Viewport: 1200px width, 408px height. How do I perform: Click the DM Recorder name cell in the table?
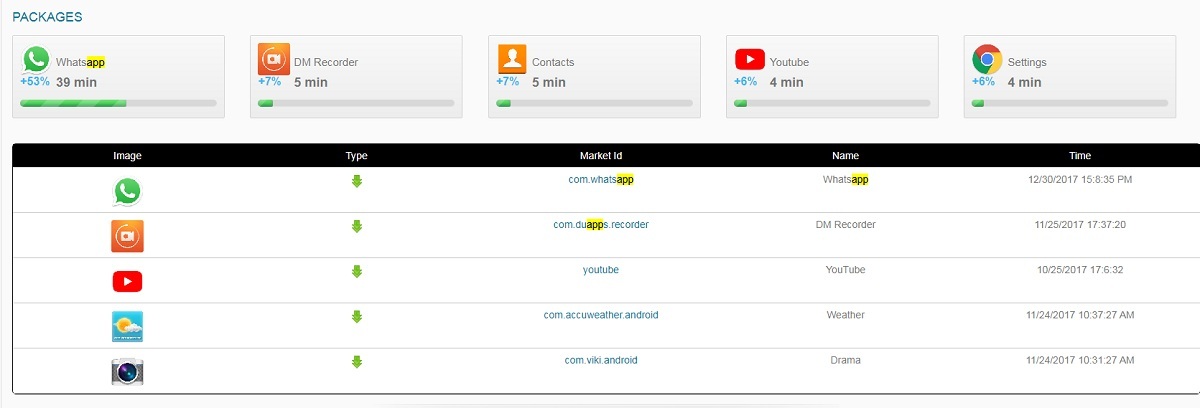pyautogui.click(x=845, y=224)
